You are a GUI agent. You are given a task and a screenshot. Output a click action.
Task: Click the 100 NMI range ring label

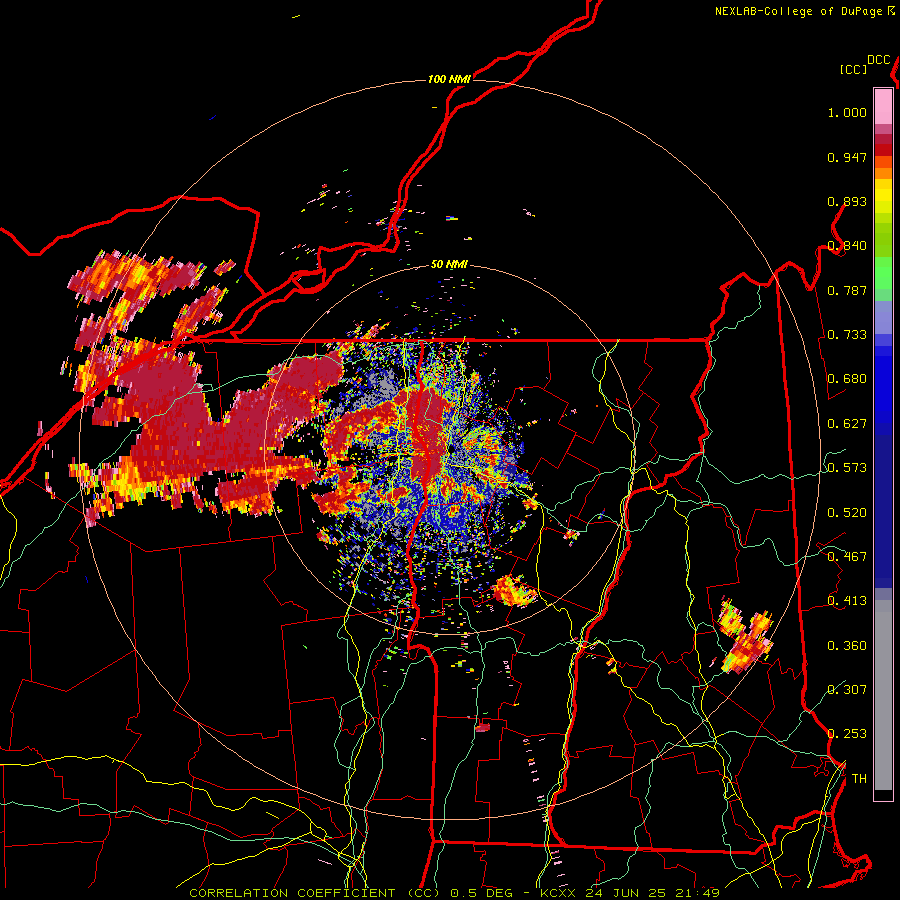(449, 79)
